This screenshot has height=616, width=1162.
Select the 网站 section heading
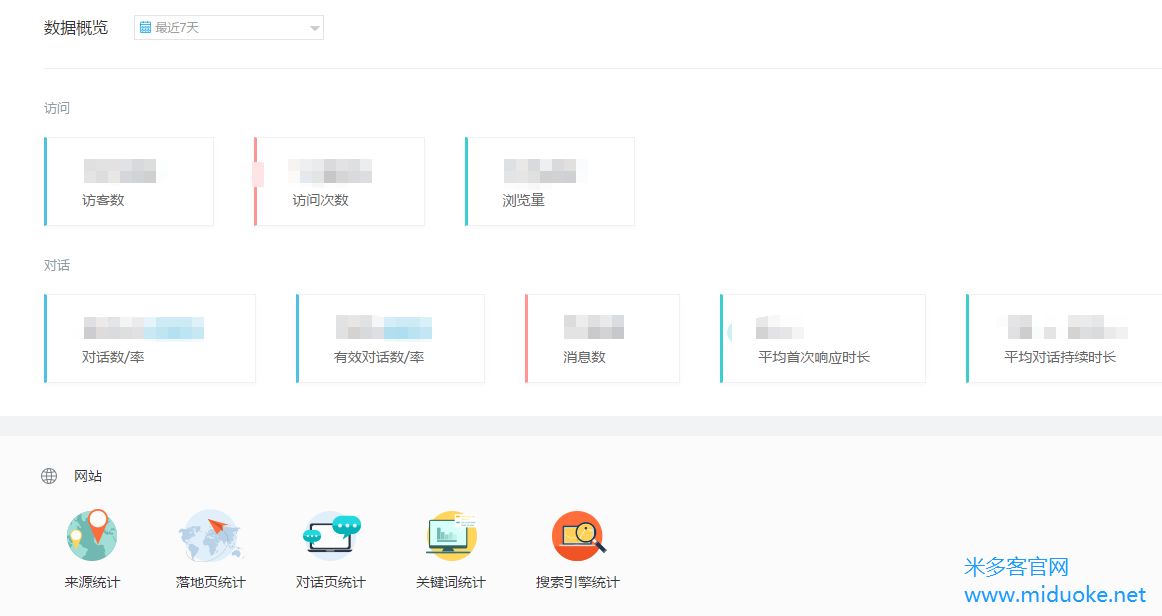[x=88, y=476]
